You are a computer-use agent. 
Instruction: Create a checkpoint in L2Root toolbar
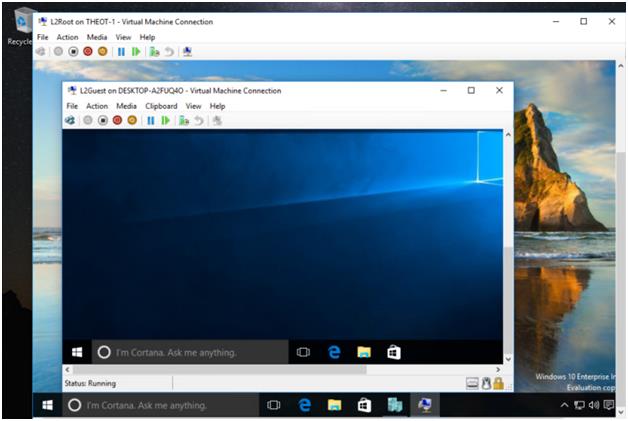(154, 51)
